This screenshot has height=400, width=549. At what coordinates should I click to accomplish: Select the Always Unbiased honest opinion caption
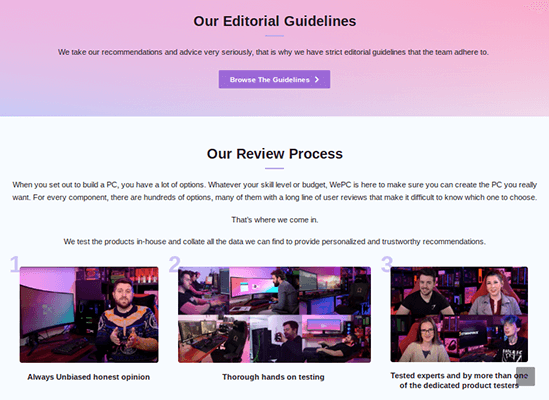89,377
